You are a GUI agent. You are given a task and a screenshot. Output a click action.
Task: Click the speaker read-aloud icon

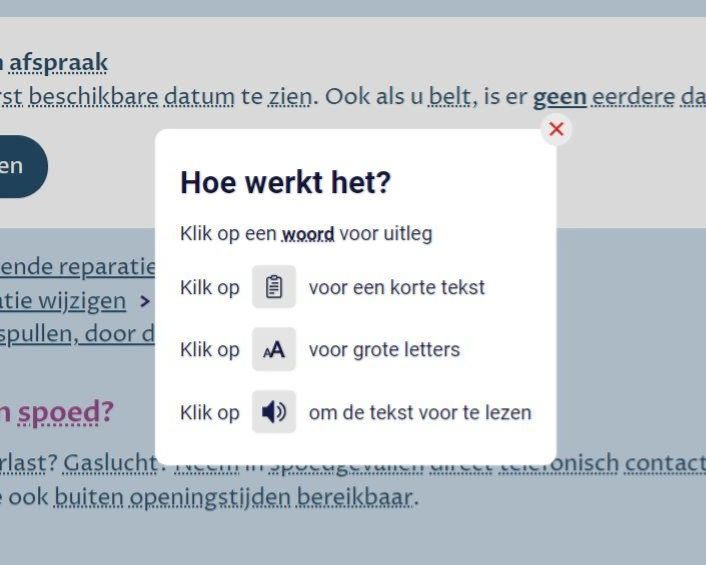pos(274,412)
